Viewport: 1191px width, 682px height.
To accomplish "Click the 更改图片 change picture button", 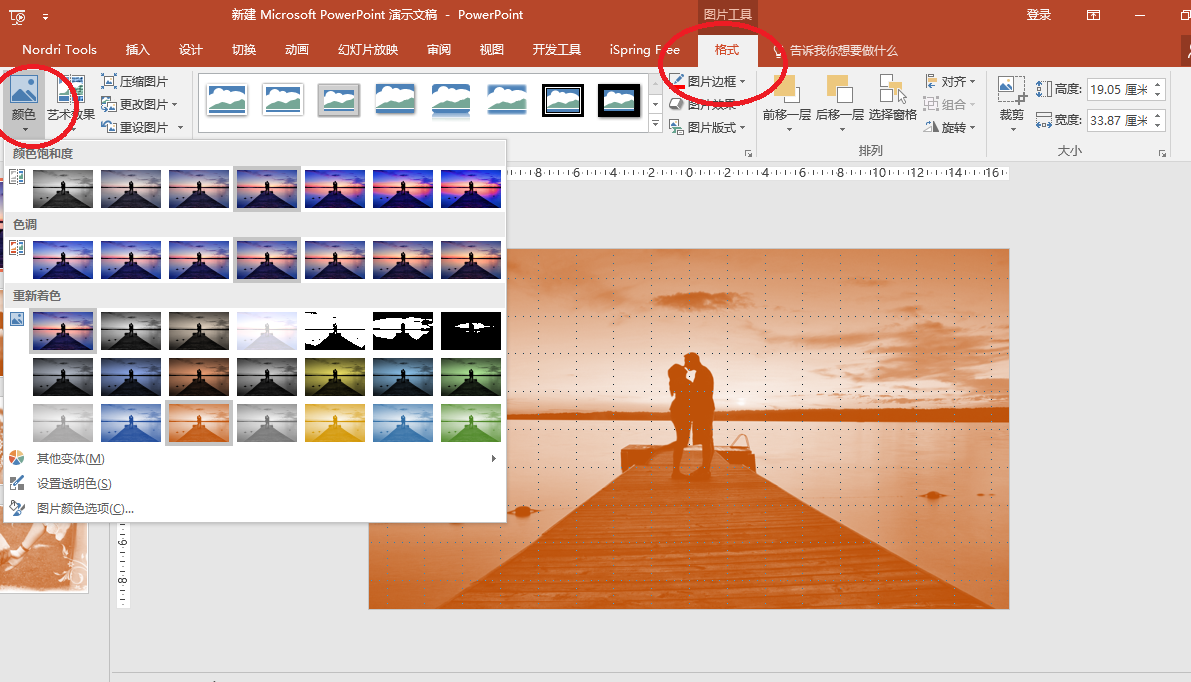I will pos(139,104).
